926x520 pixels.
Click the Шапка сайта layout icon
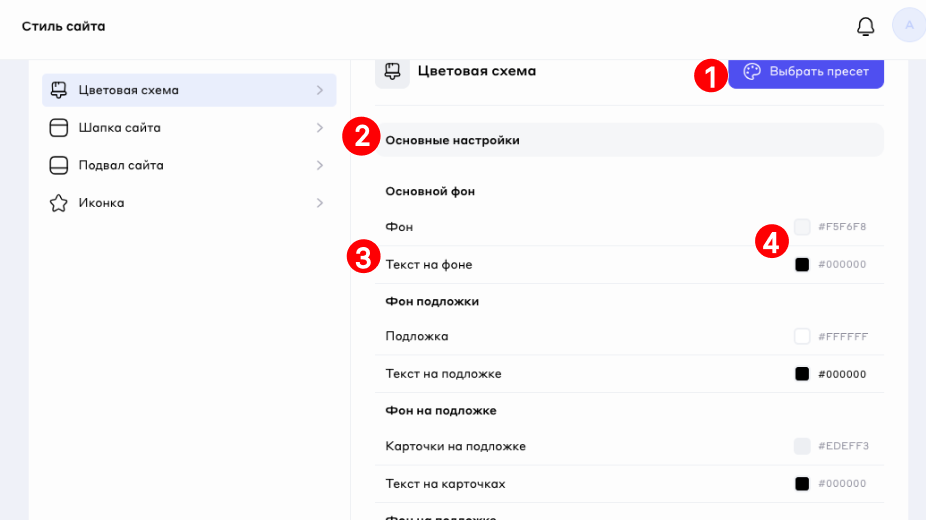click(59, 128)
